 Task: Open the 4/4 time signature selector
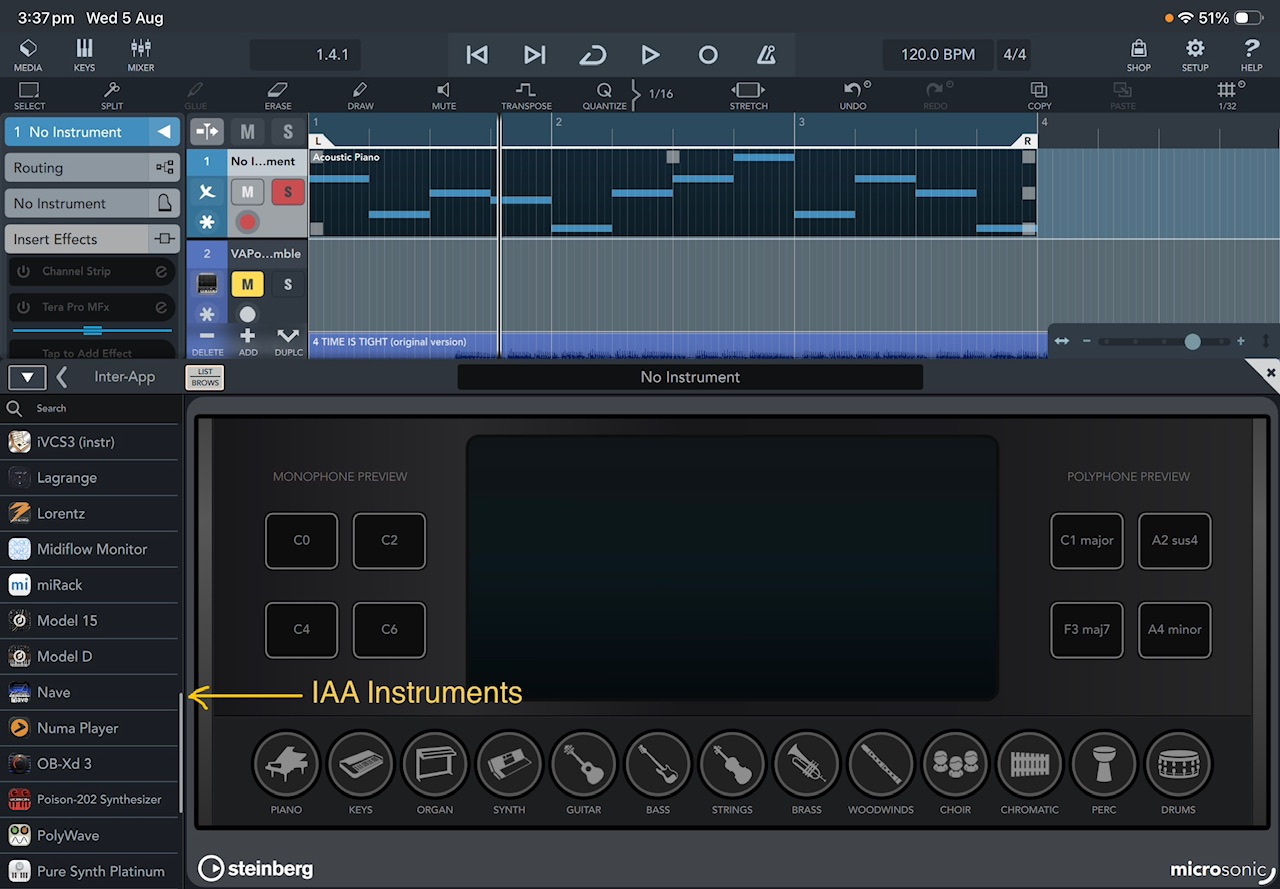(x=1015, y=54)
